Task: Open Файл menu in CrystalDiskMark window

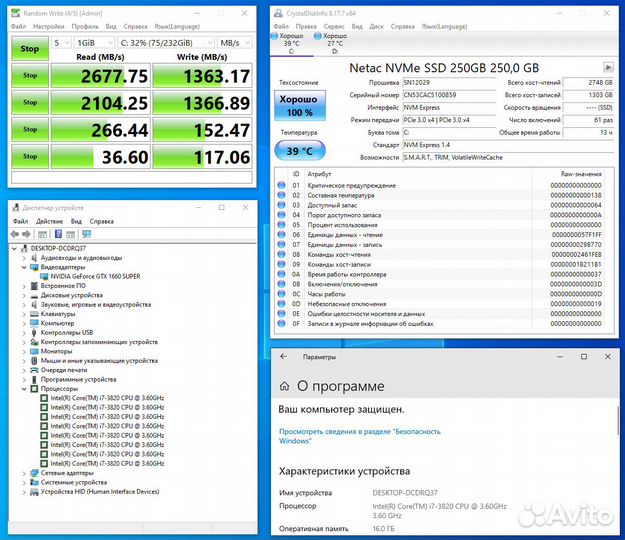Action: [18, 26]
